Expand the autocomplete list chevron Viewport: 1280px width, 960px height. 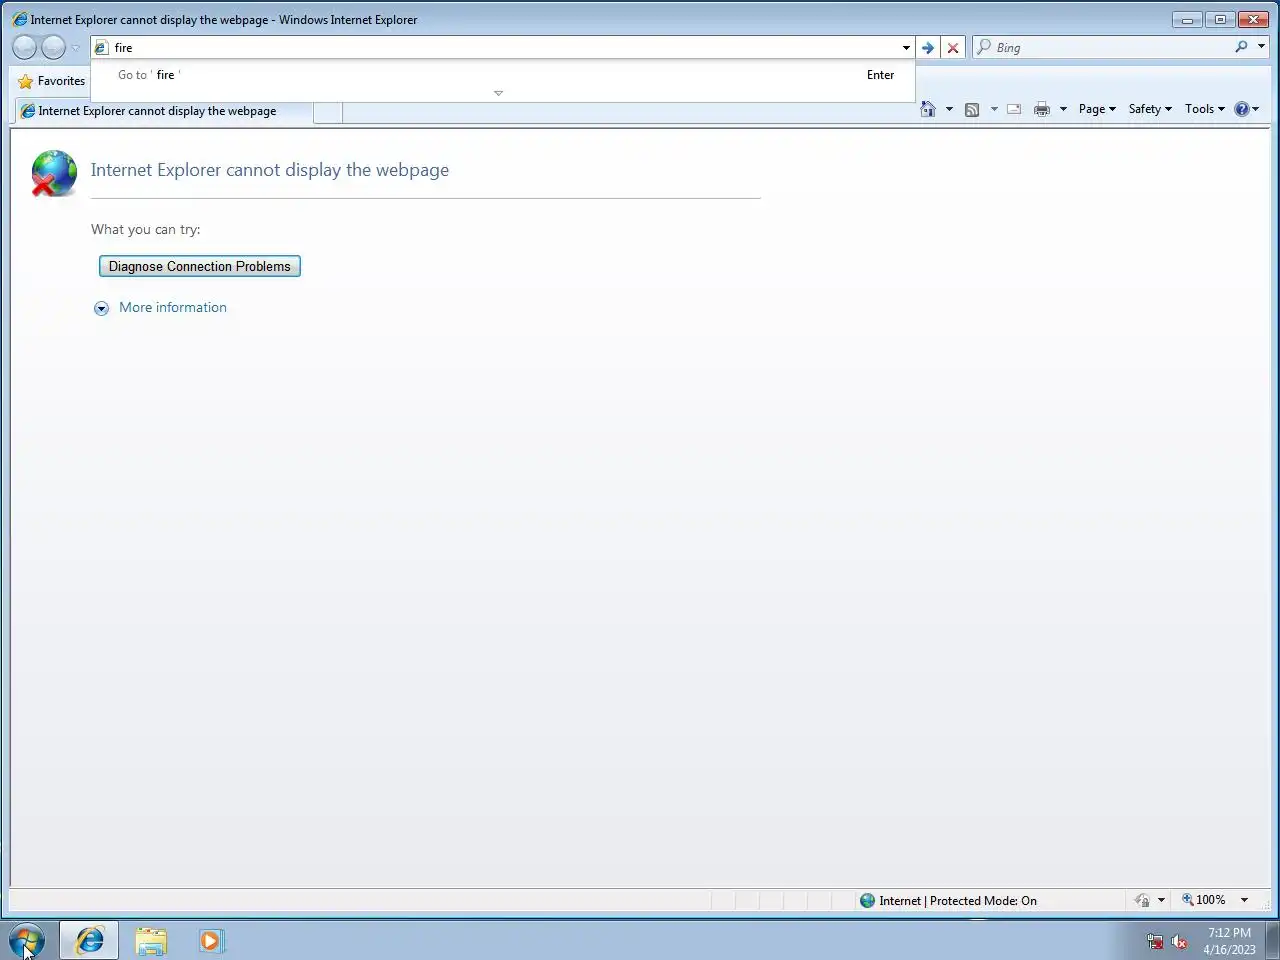(x=498, y=93)
